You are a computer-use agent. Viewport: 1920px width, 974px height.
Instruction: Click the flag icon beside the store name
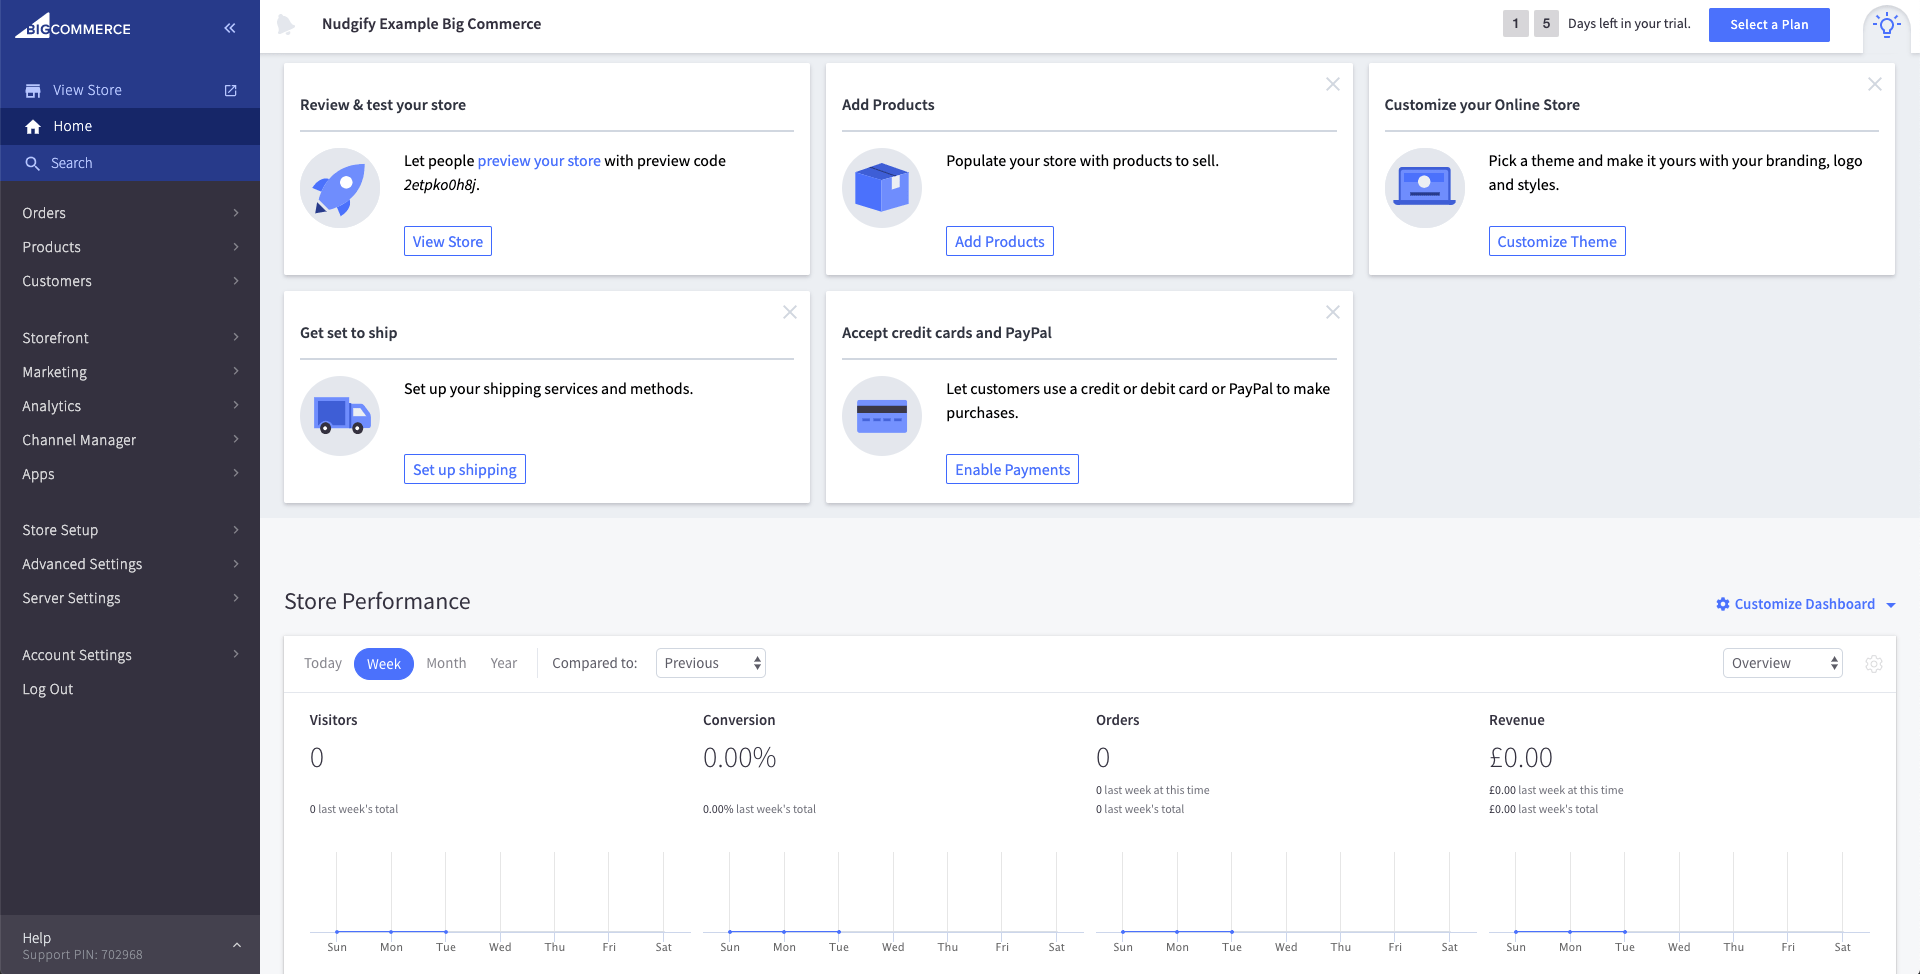(286, 24)
